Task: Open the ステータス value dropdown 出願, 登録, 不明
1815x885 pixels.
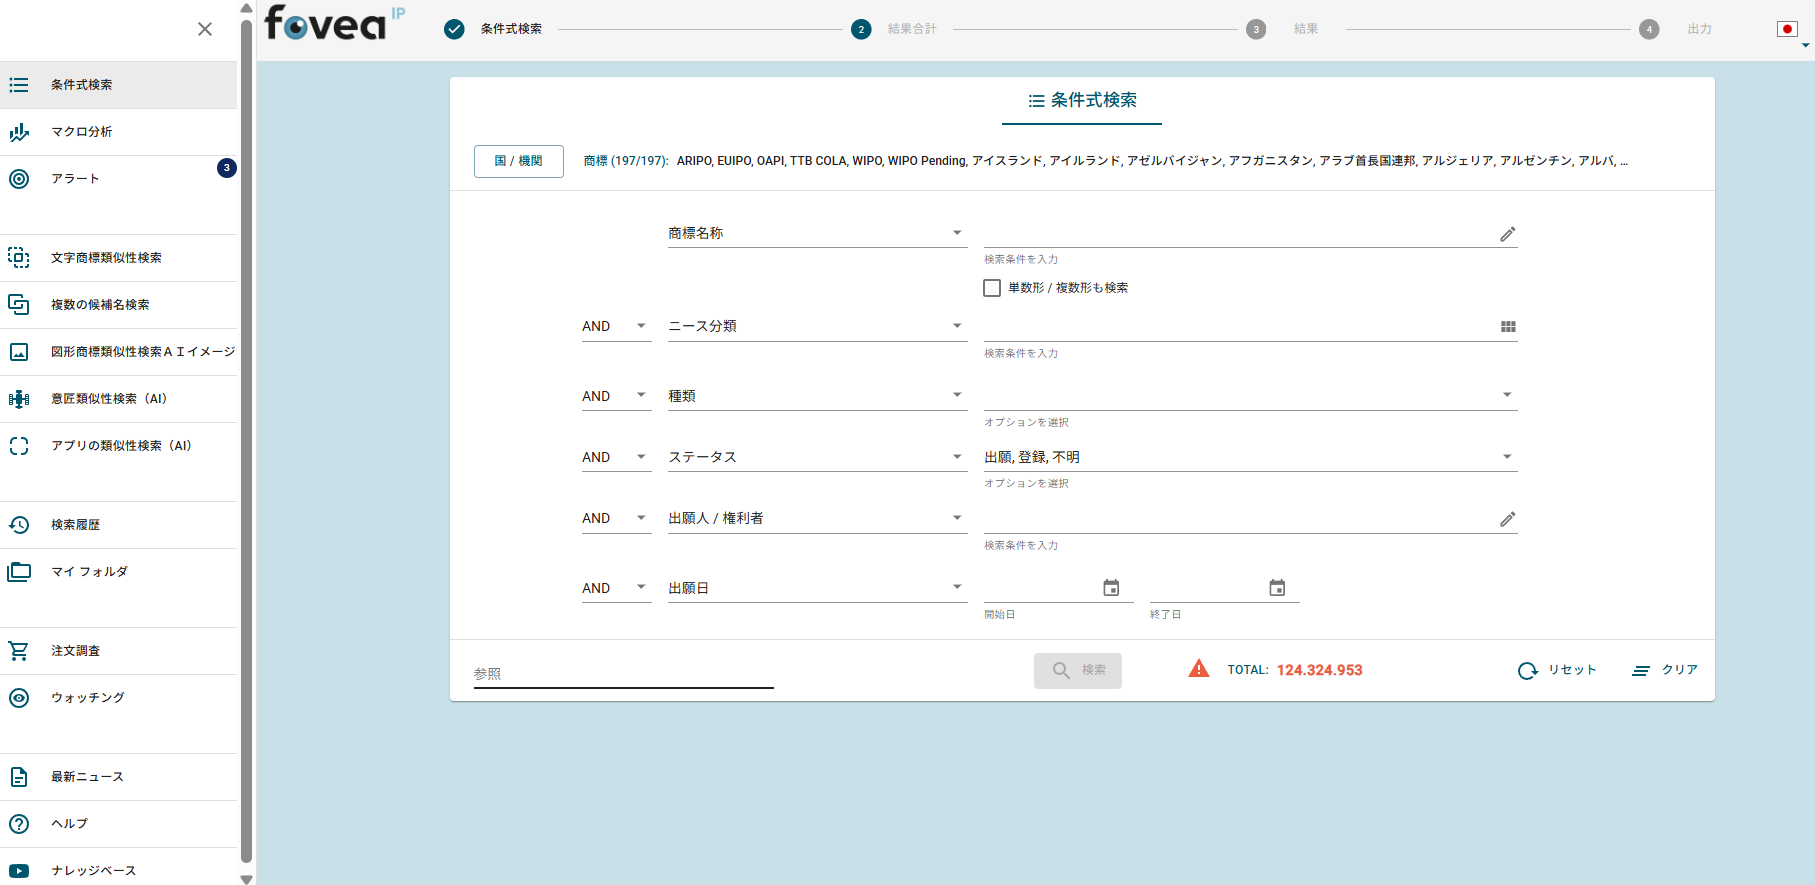Action: point(1250,457)
